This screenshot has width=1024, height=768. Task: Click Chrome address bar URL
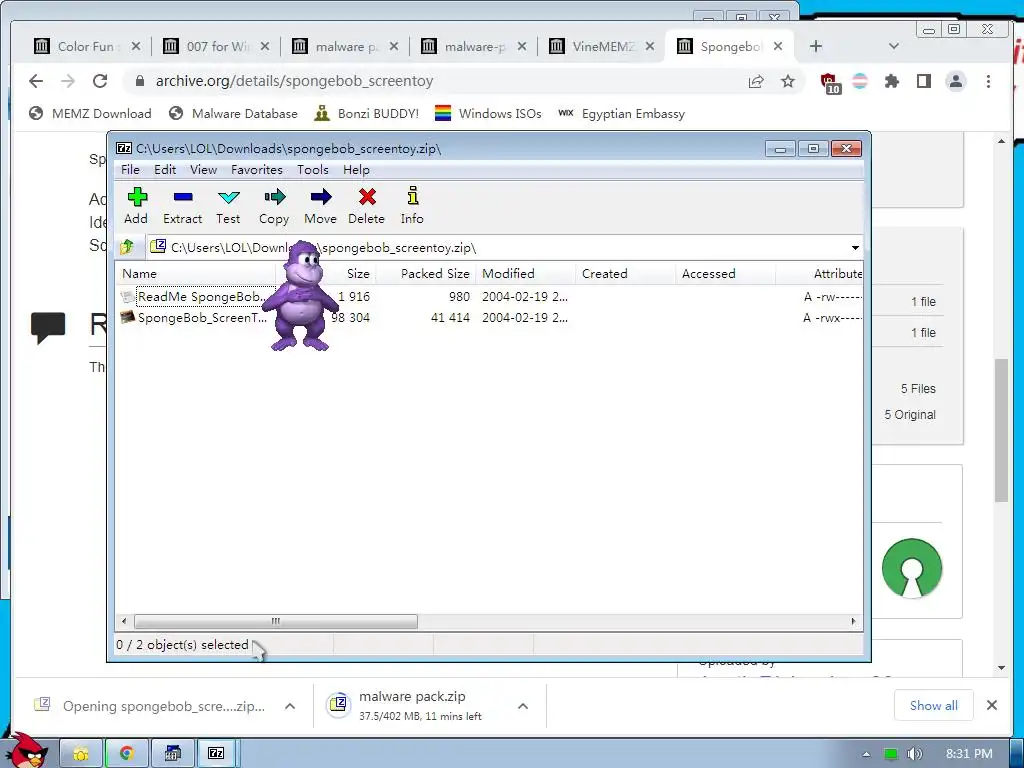pyautogui.click(x=294, y=81)
